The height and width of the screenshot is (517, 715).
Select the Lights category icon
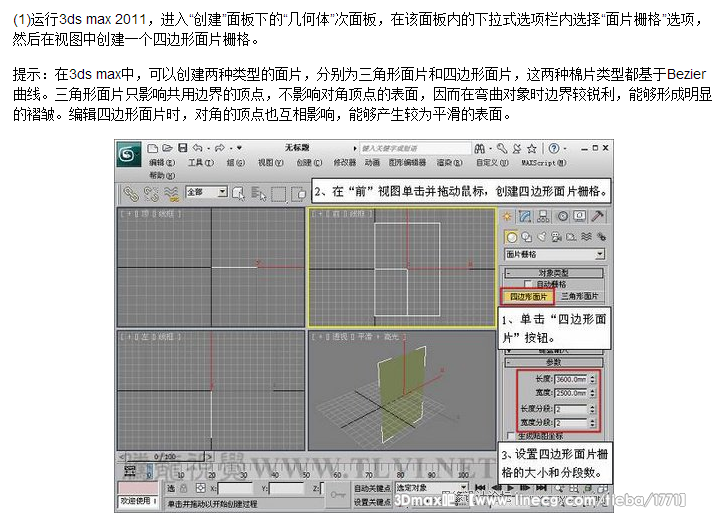click(x=542, y=237)
